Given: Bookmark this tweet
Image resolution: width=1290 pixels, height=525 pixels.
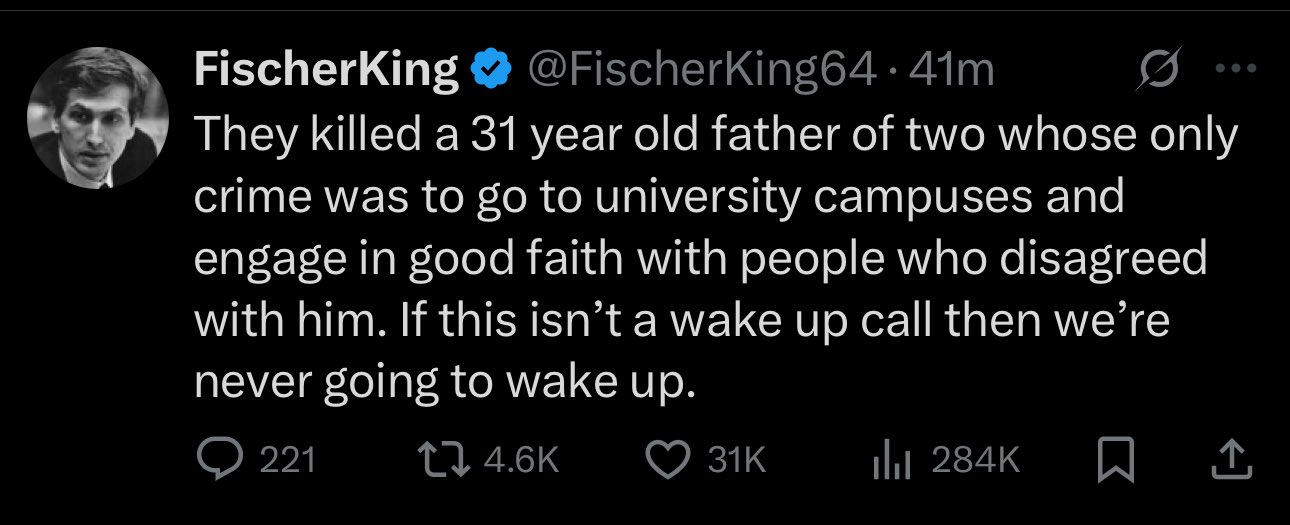Looking at the screenshot, I should [1112, 459].
